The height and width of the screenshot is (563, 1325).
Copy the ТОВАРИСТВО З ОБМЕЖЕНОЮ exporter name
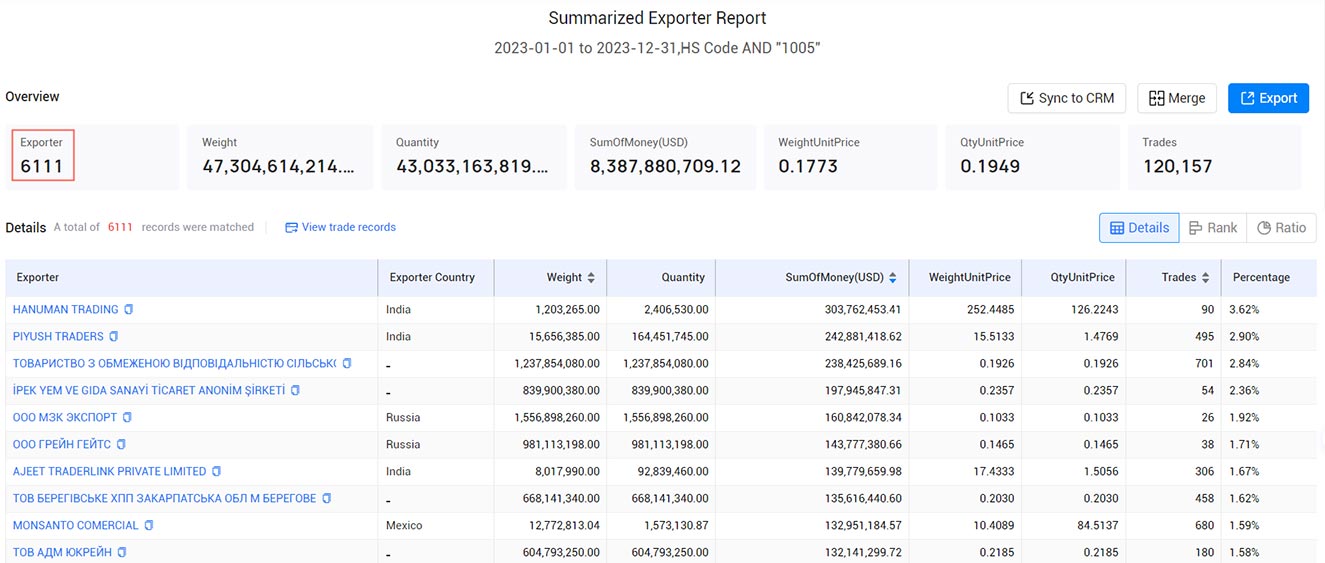(x=347, y=364)
